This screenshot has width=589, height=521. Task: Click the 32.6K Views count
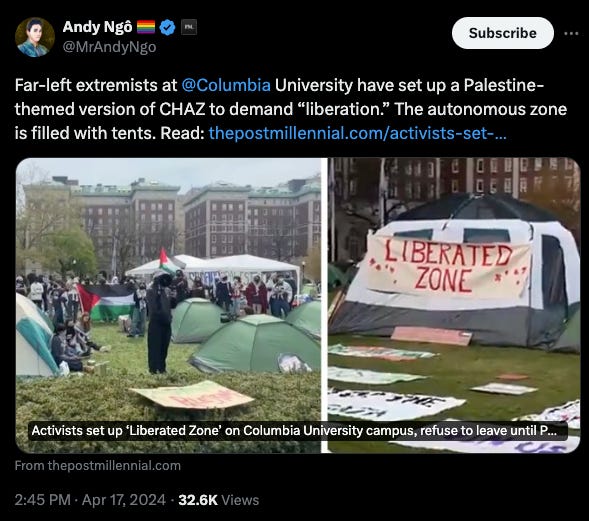tap(219, 500)
